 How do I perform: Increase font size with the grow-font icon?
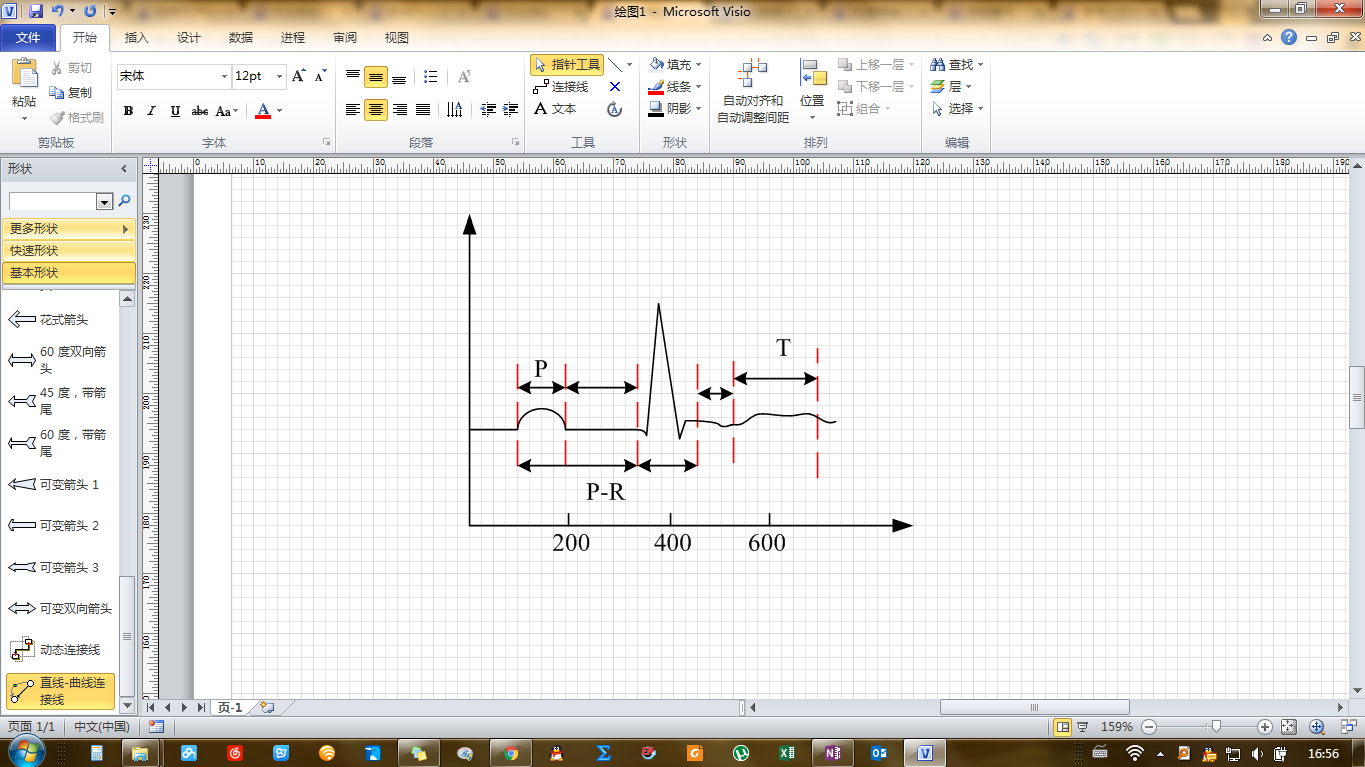click(298, 76)
